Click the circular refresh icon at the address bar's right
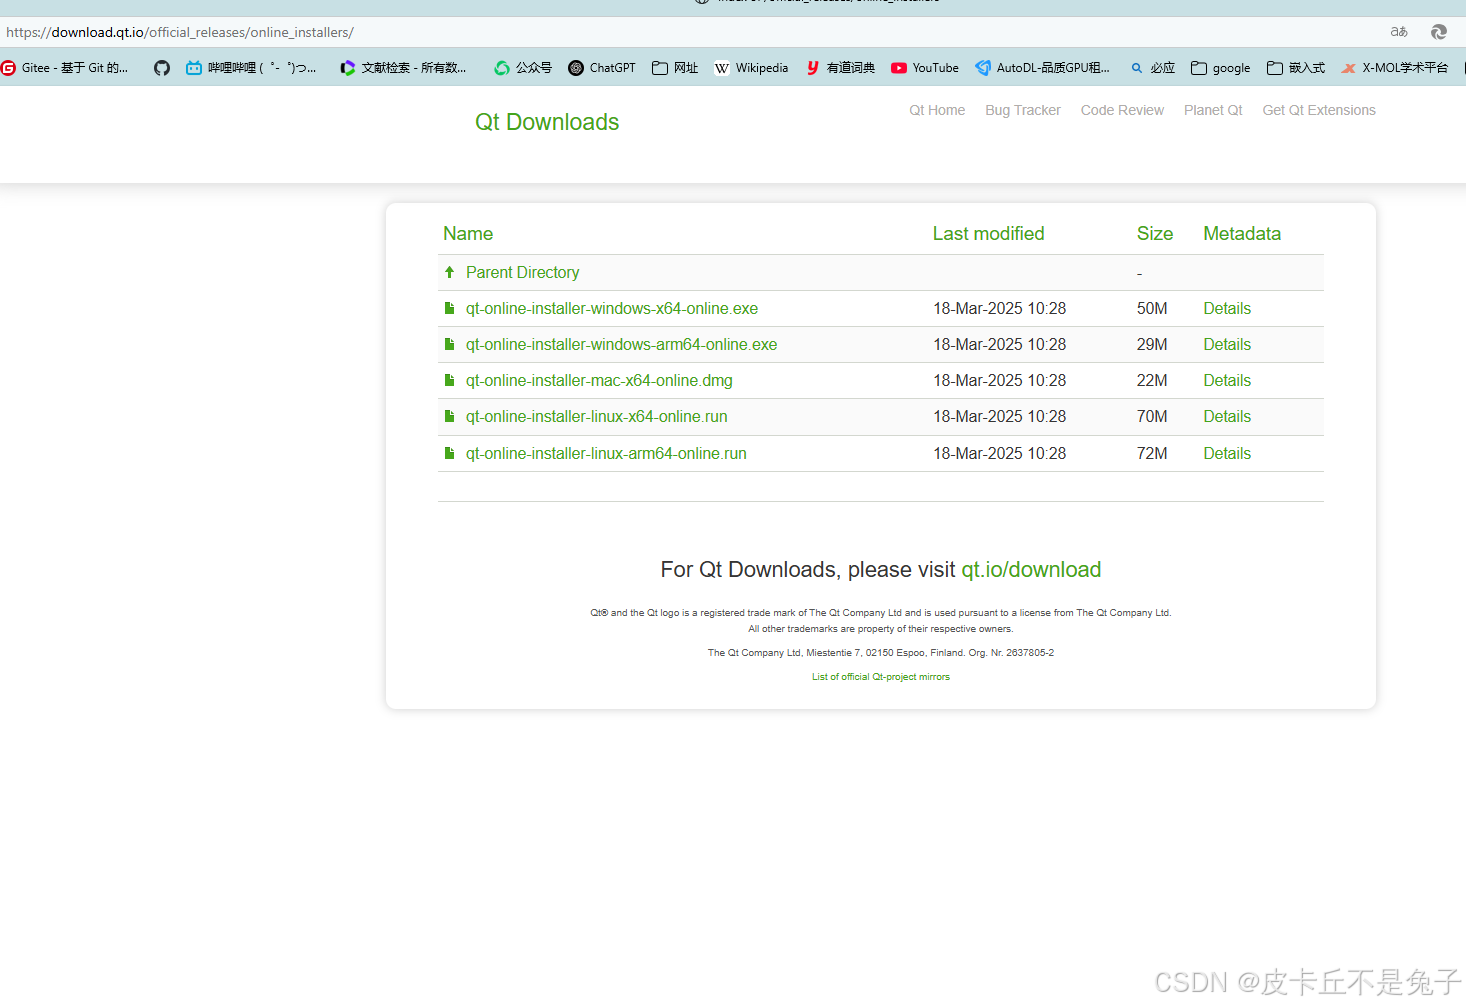Screen dimensions: 1466x1008 click(x=1438, y=32)
